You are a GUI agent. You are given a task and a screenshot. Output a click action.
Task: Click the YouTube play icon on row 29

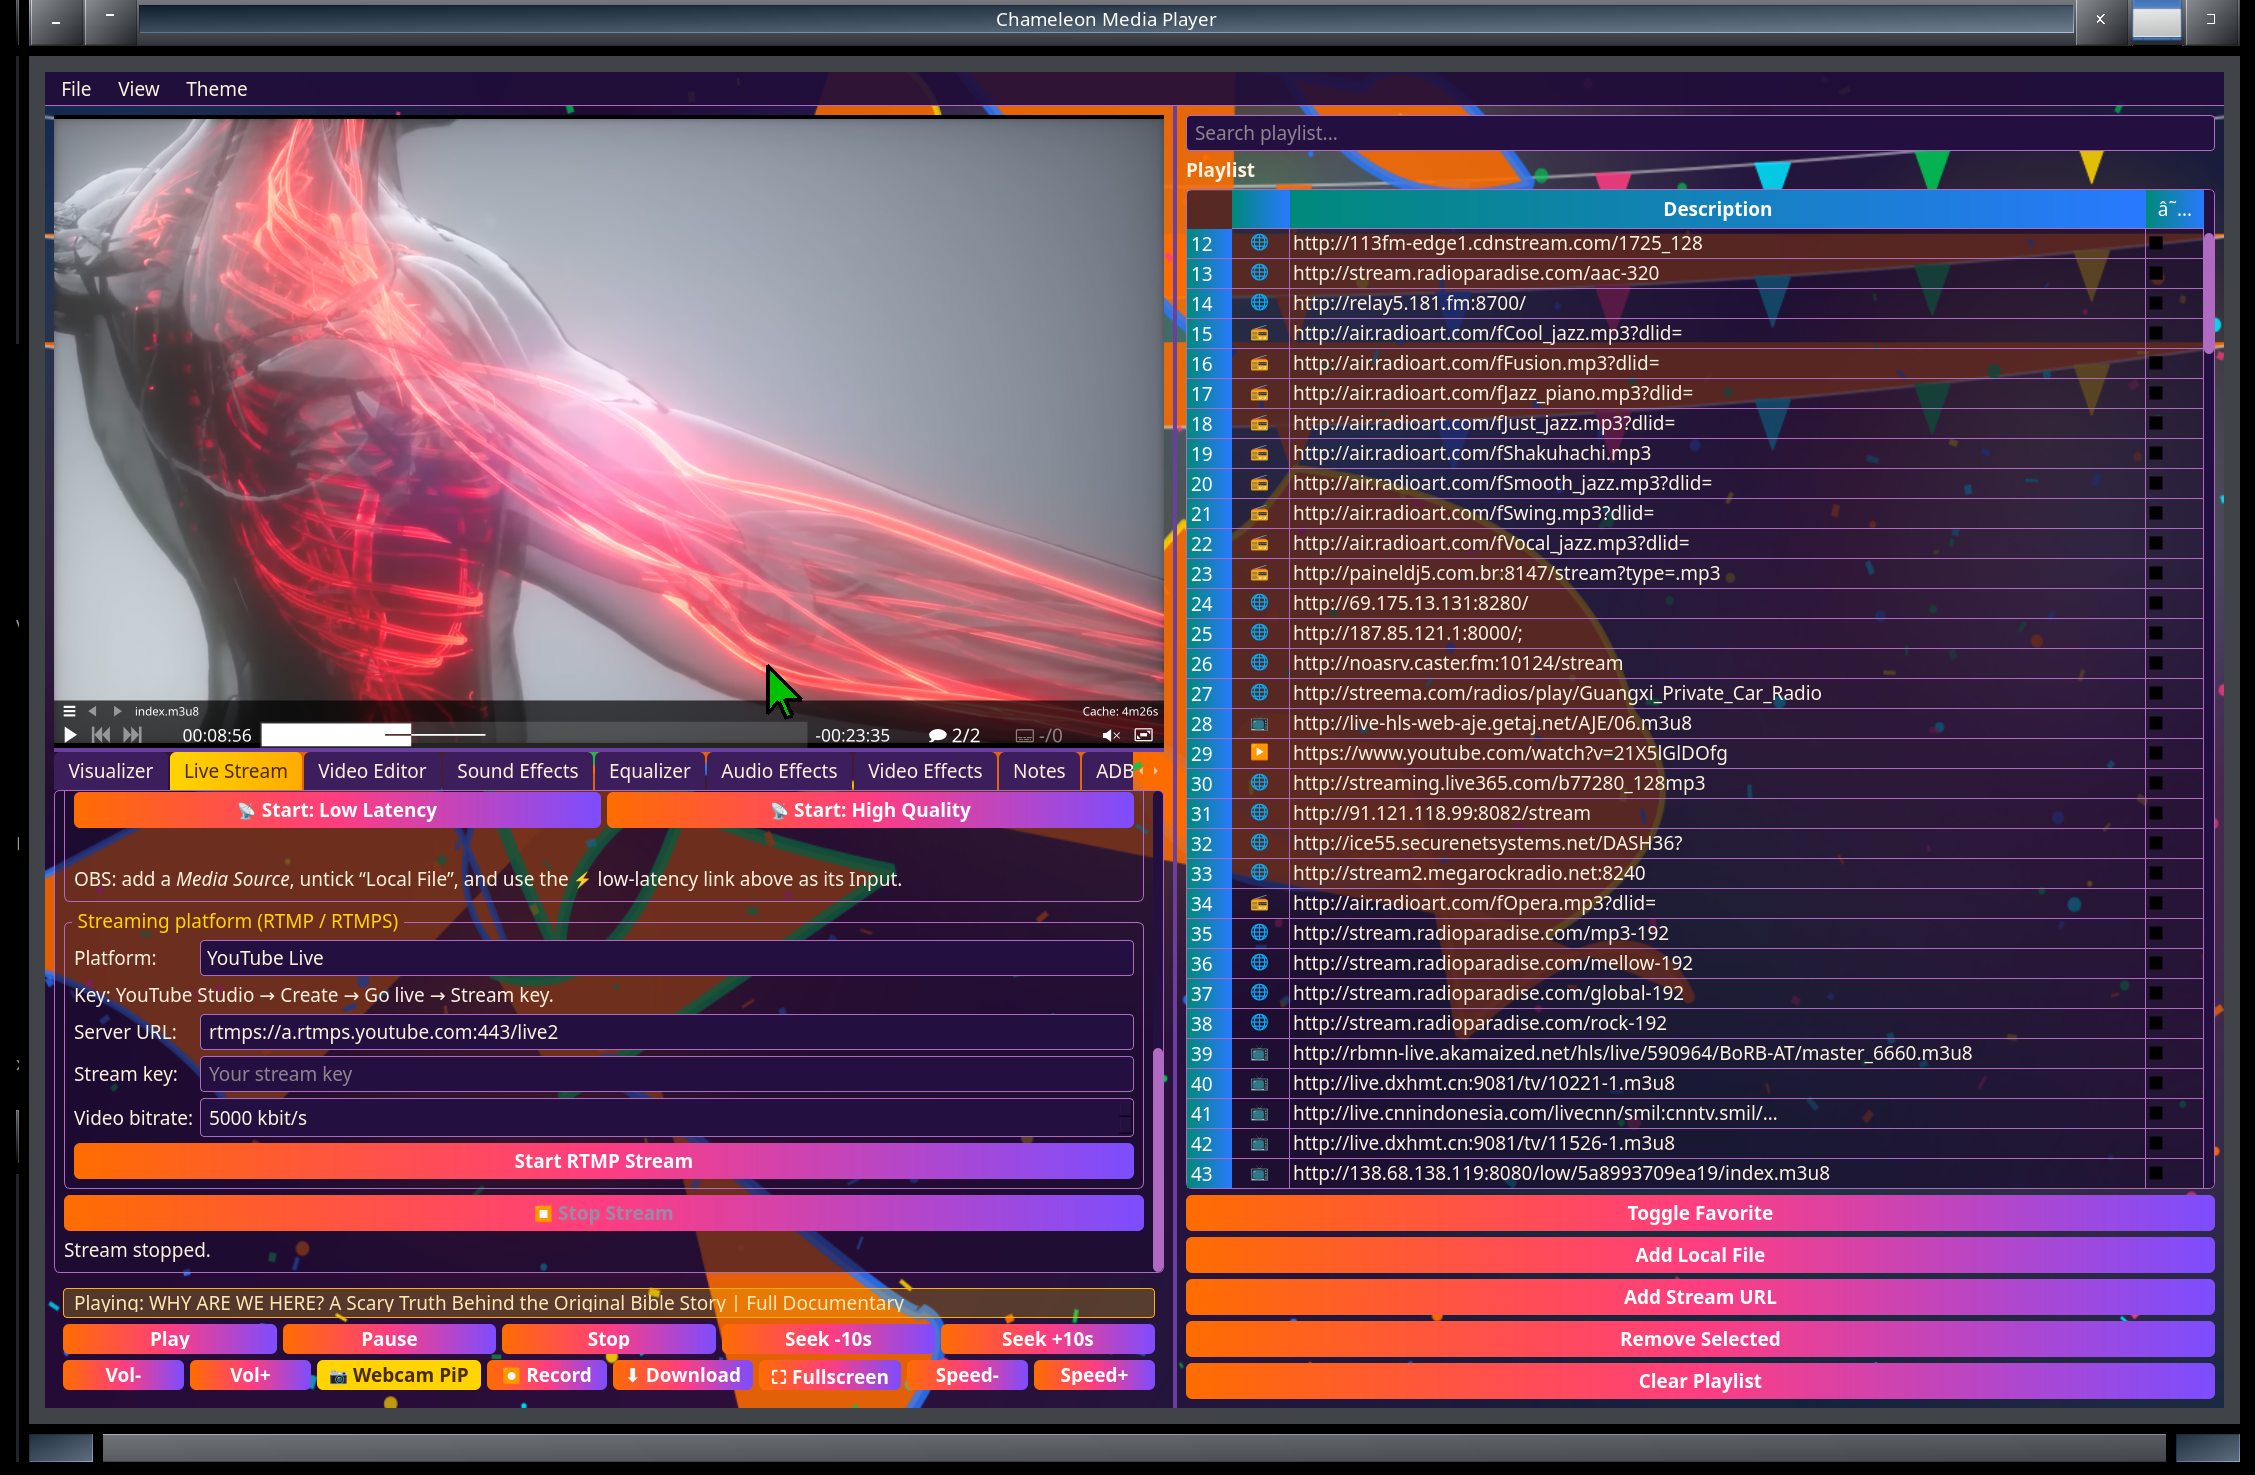(1259, 753)
